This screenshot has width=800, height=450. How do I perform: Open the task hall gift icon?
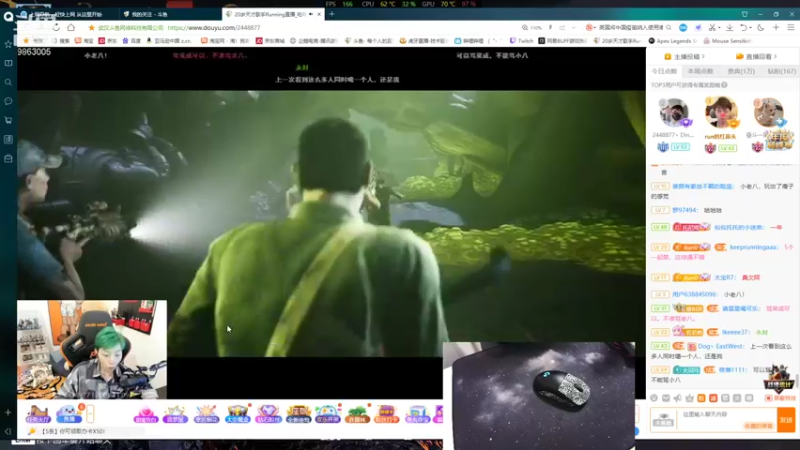tap(38, 414)
